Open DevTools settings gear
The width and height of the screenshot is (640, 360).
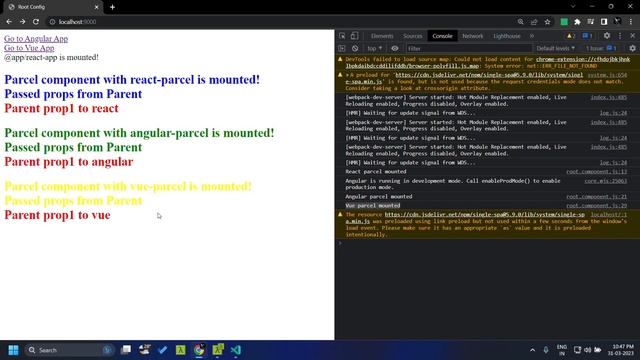click(607, 36)
